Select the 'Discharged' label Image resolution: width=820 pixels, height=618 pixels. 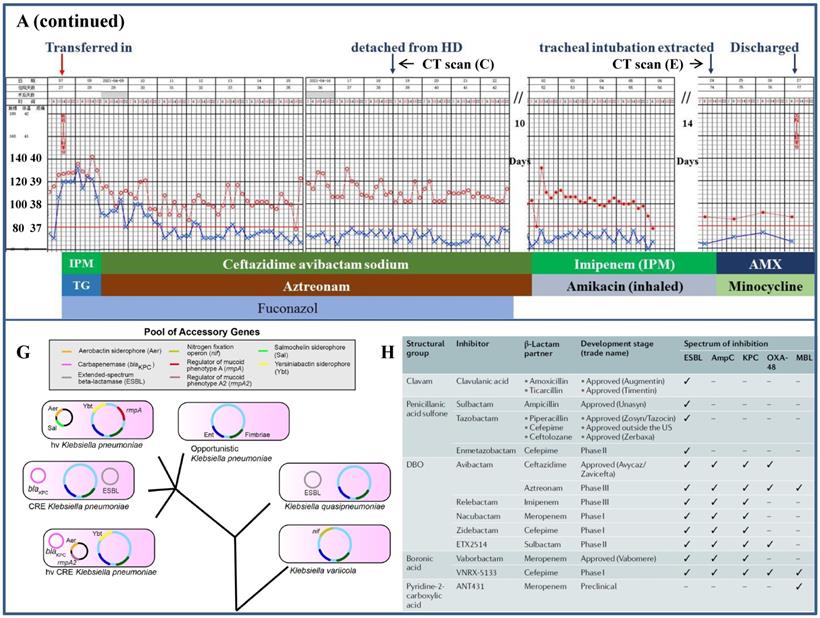pos(764,48)
